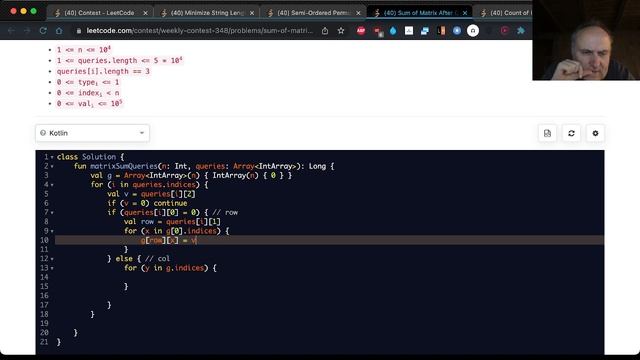Viewport: 640px width, 360px height.
Task: Click the '0 <= index' constraint
Action: pos(88,93)
